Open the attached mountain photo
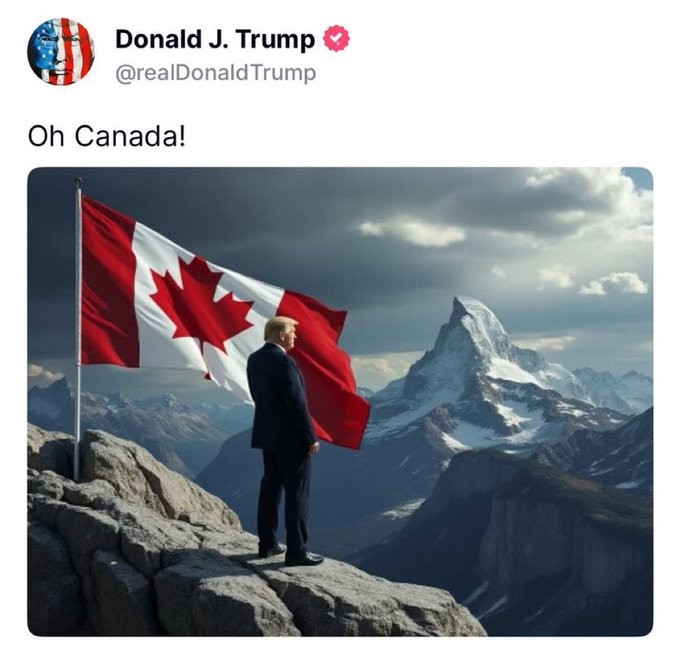This screenshot has width=680, height=669. click(x=340, y=401)
